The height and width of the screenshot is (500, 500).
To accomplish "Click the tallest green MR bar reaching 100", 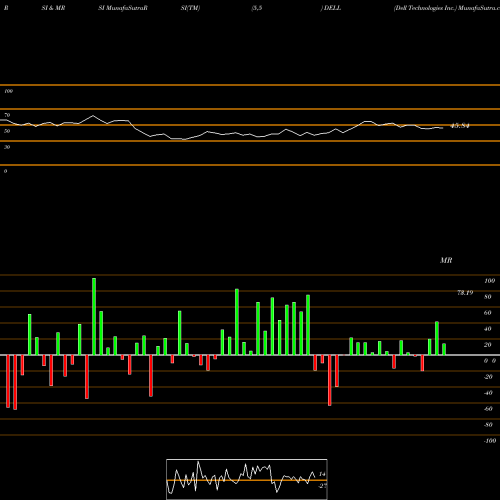I will pos(94,316).
